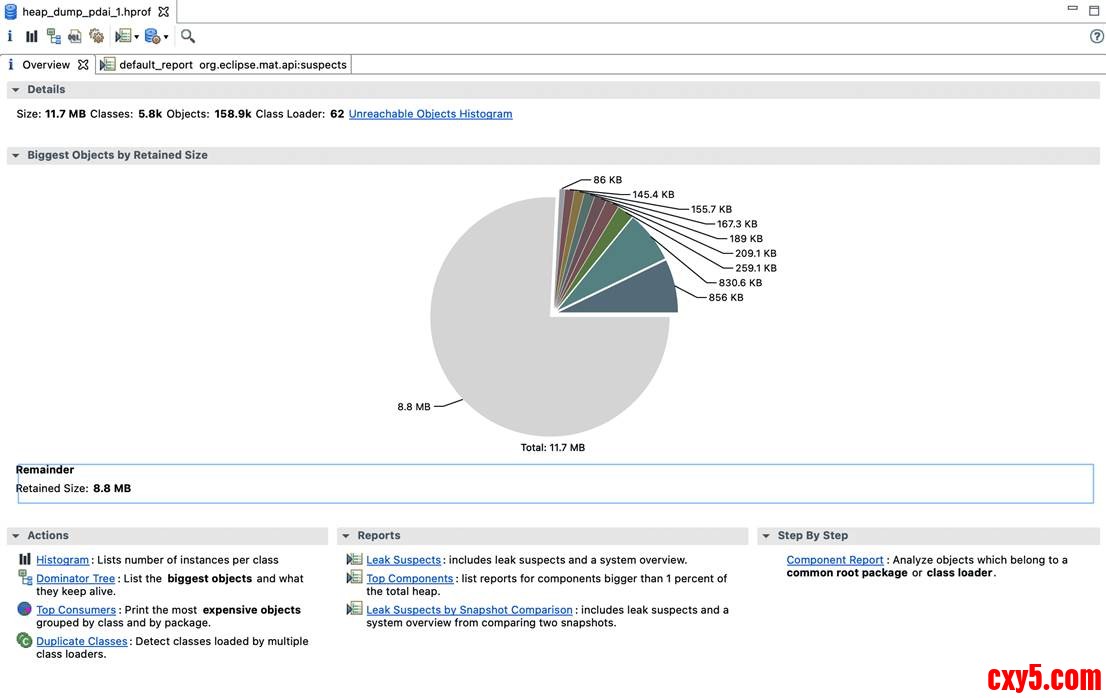
Task: Collapse Biggest Objects by Retained Size section
Action: click(x=15, y=156)
